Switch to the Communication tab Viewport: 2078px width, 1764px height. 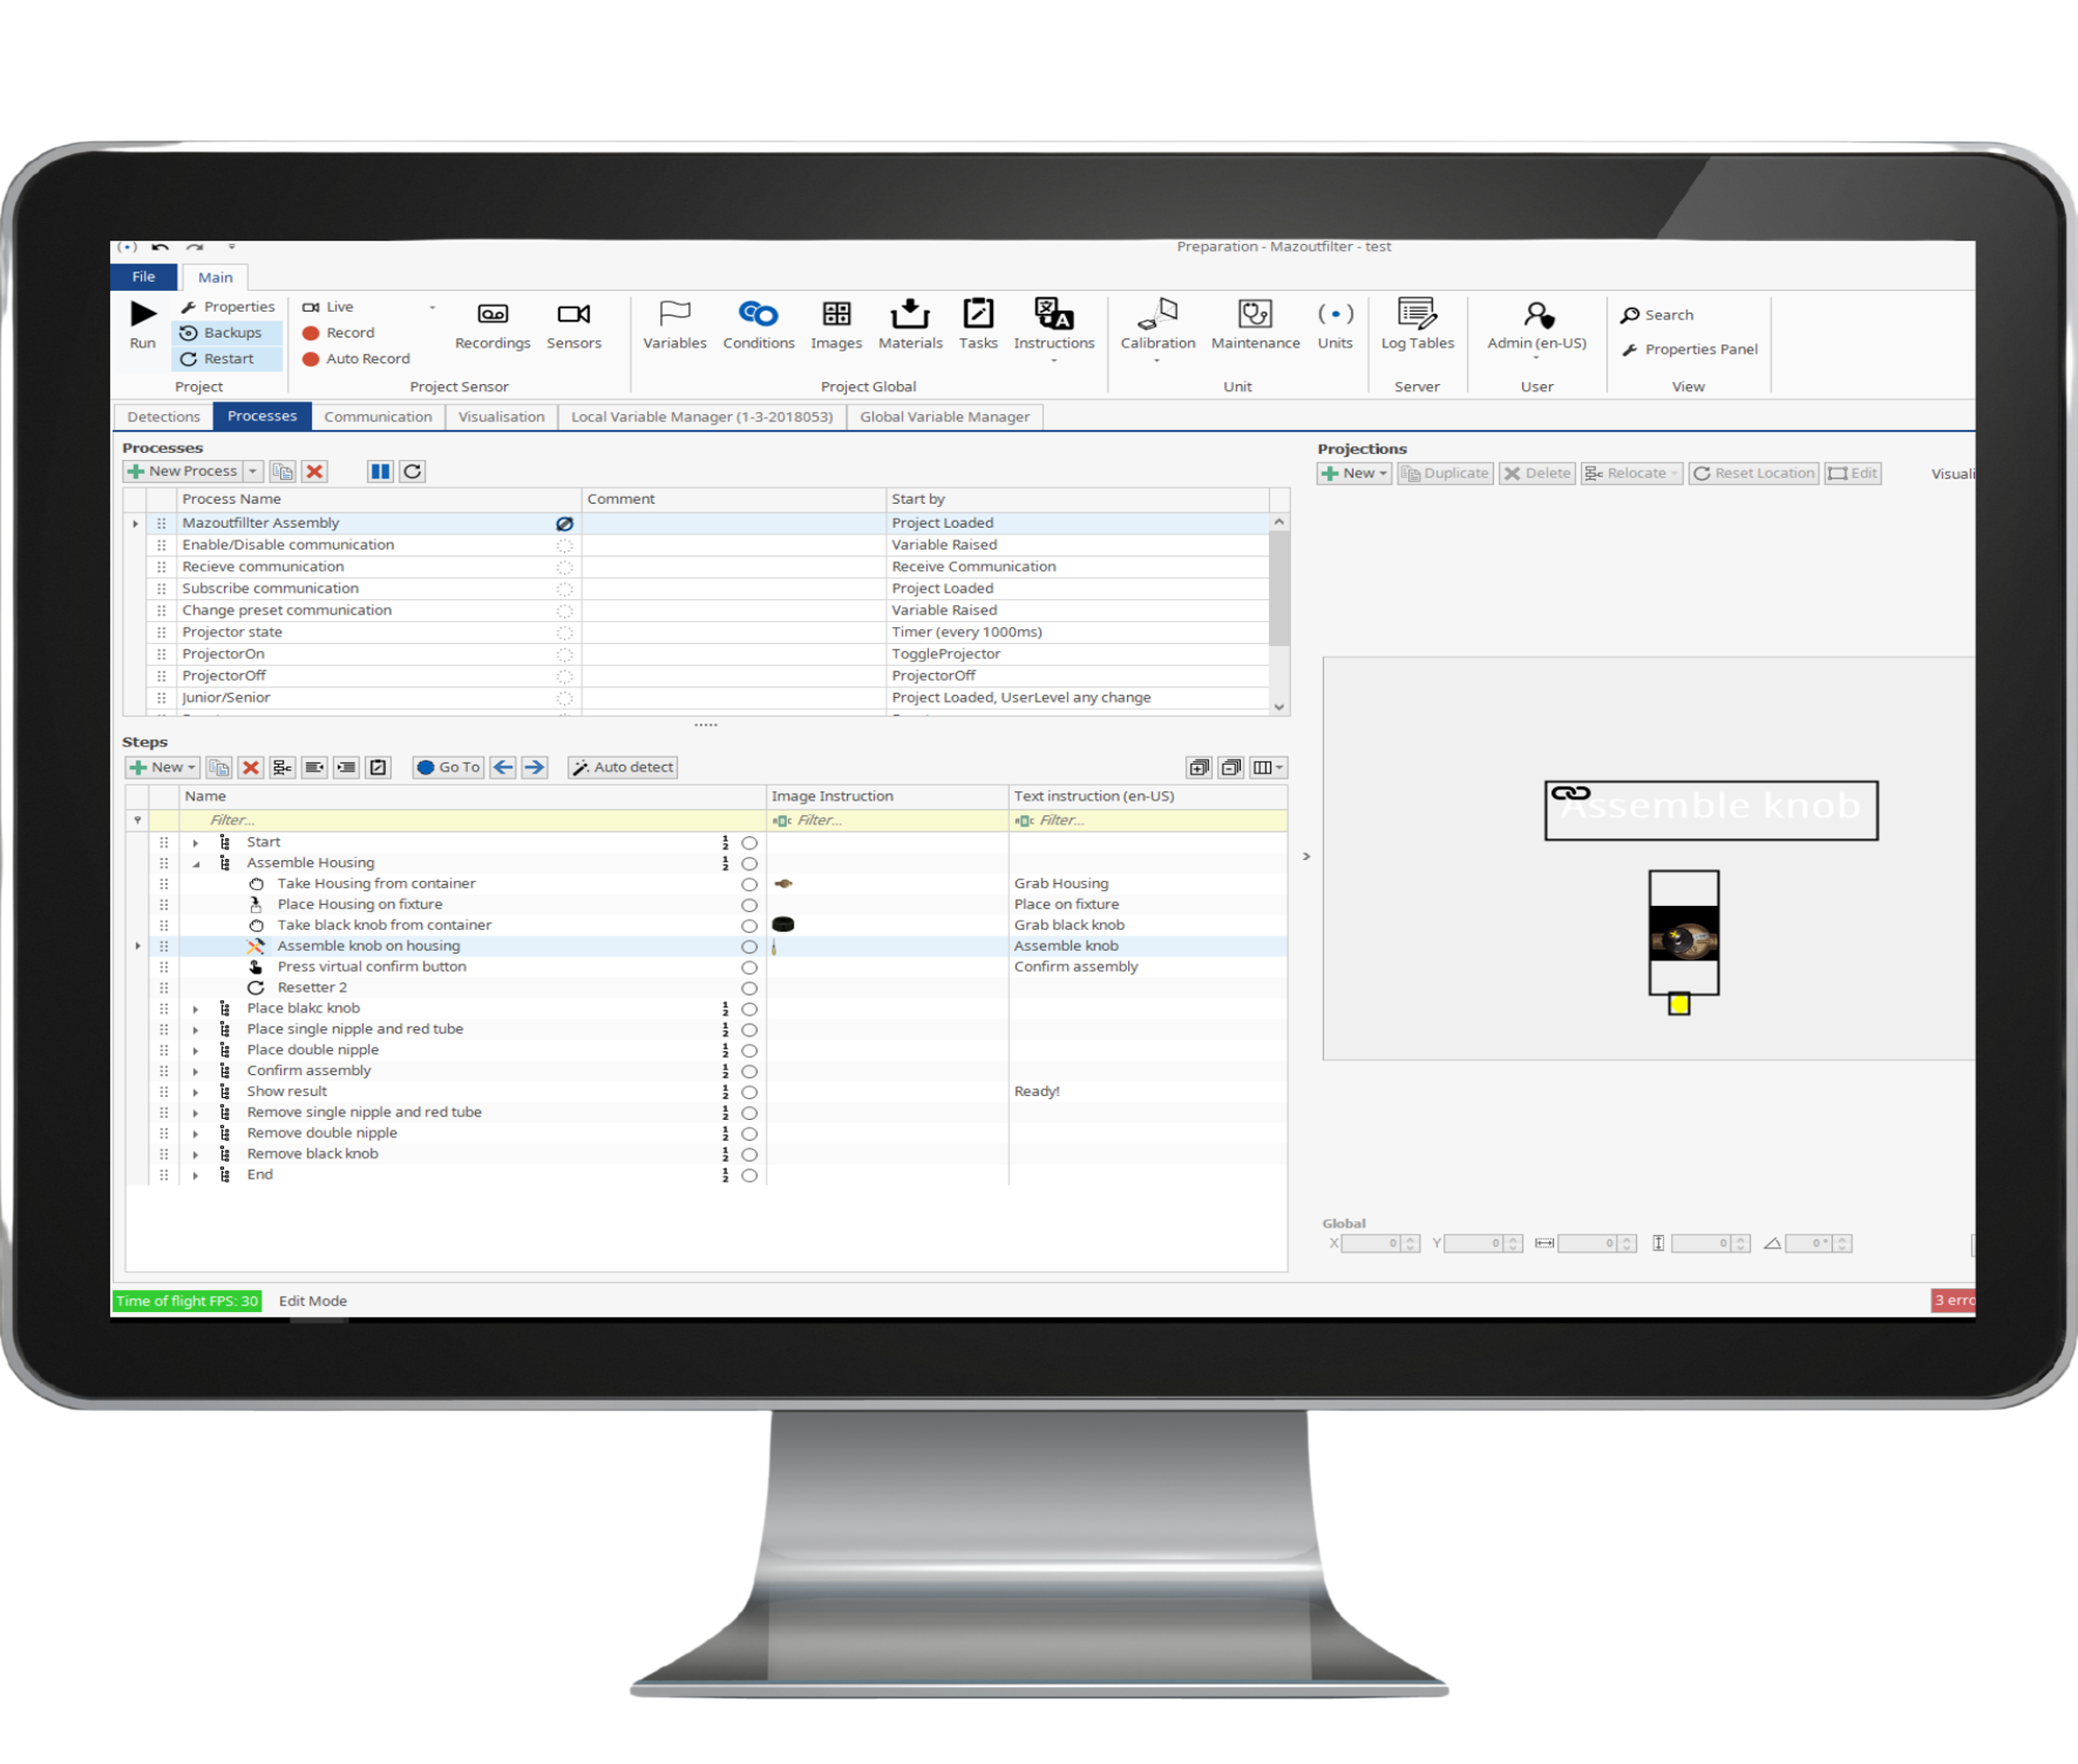(x=378, y=417)
